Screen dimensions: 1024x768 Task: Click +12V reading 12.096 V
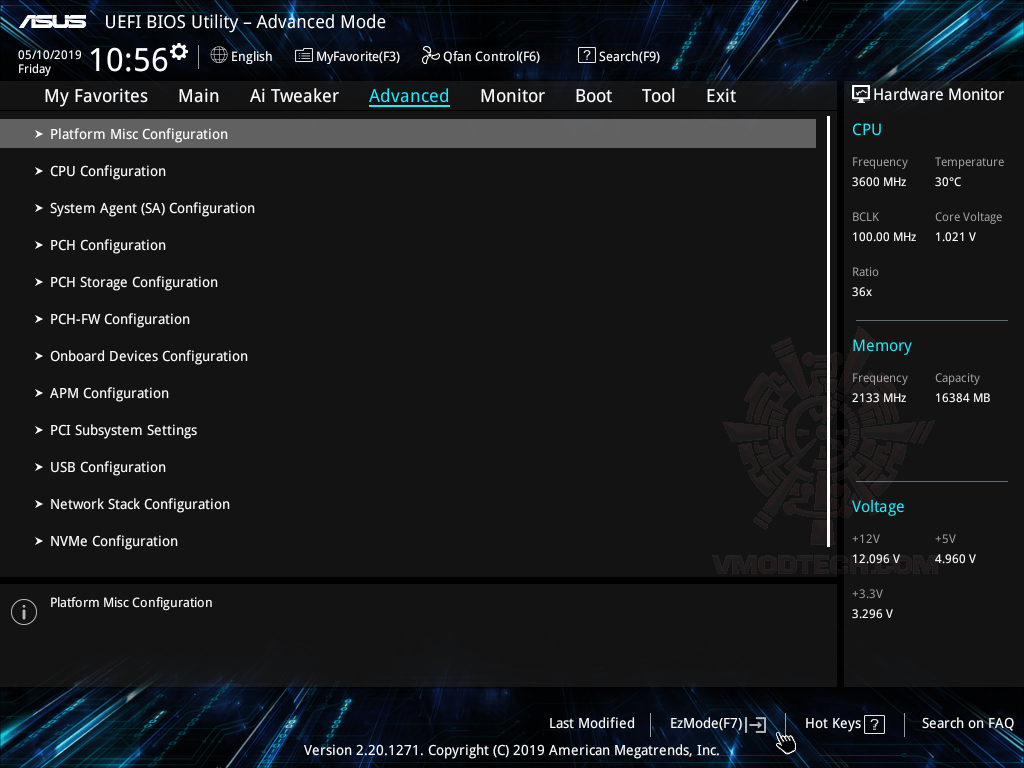875,559
